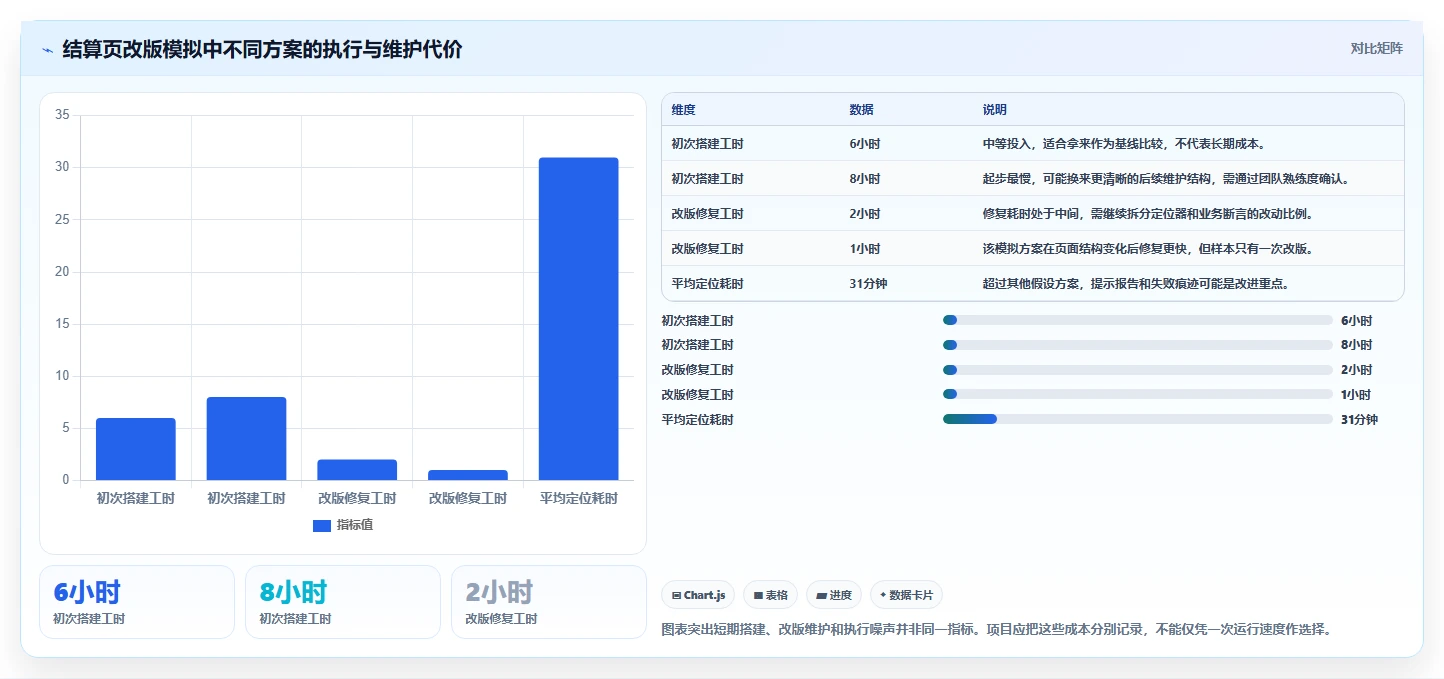The image size is (1444, 679).
Task: Select the 进度 chip
Action: (x=834, y=595)
